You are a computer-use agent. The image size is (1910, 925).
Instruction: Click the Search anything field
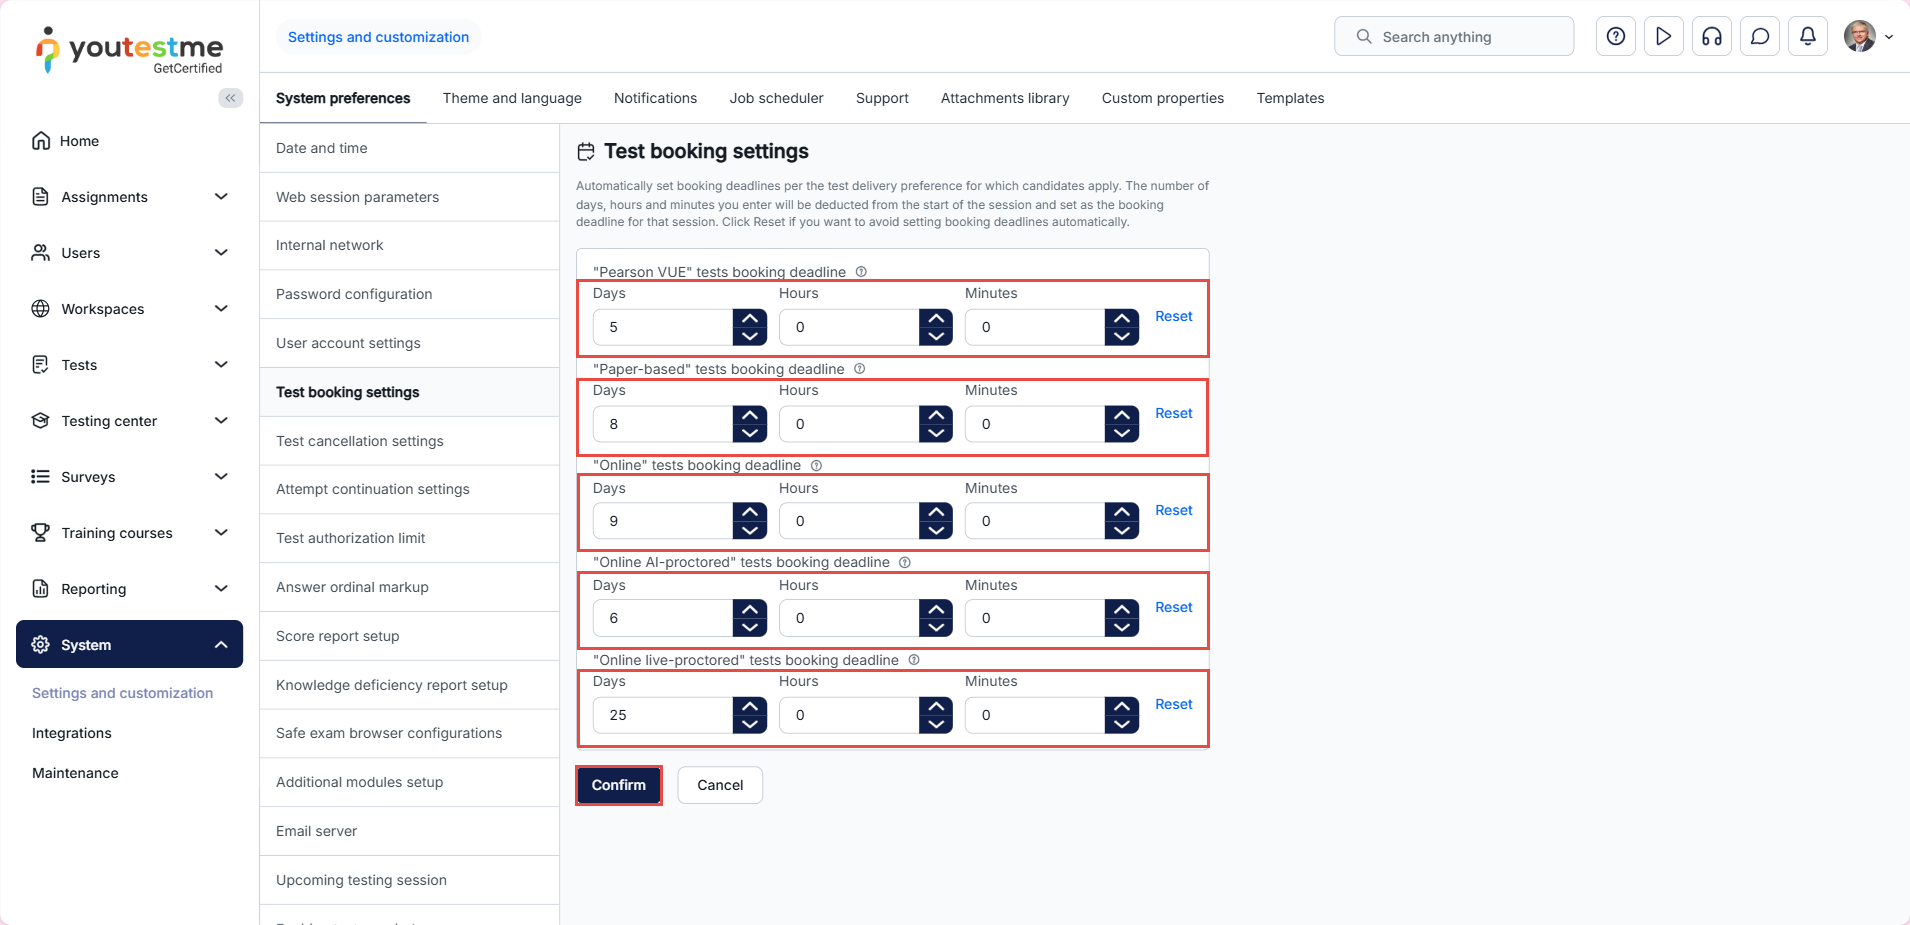tap(1453, 37)
